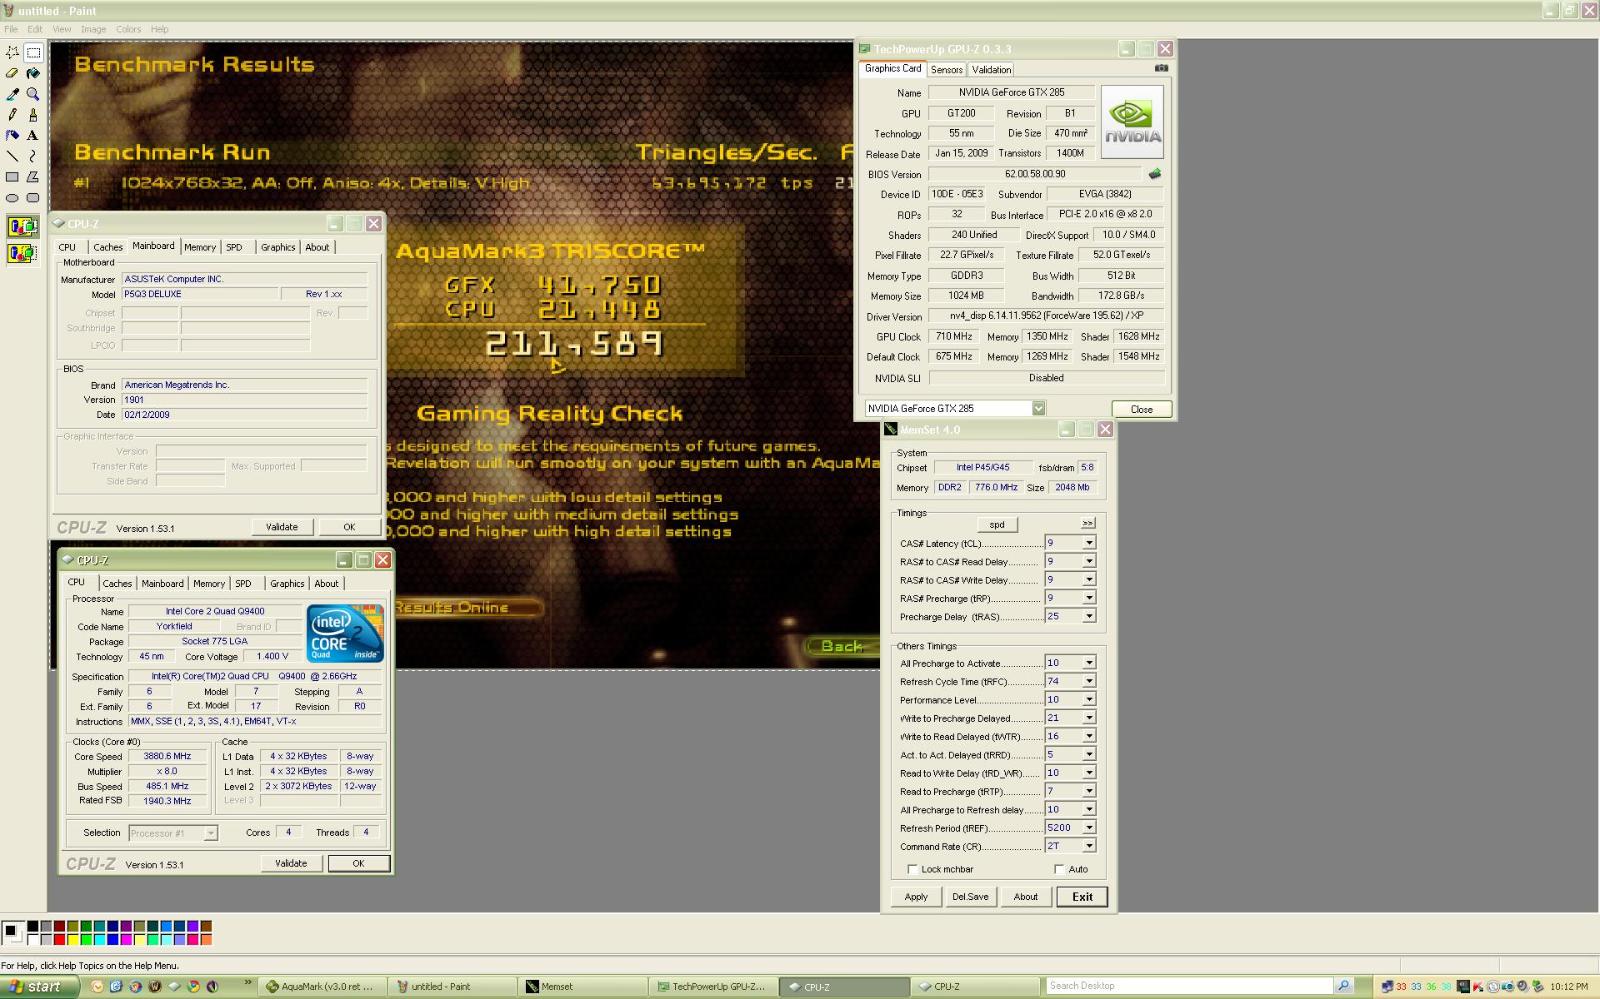Open the Caches tab in lower CPU-Z window
The height and width of the screenshot is (999, 1600).
coord(116,583)
